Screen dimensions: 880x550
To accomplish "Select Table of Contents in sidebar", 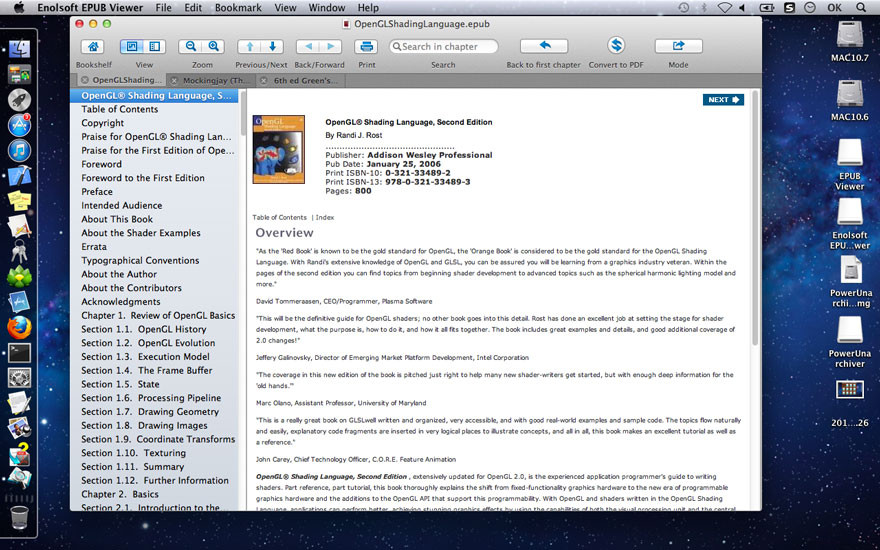I will point(154,109).
